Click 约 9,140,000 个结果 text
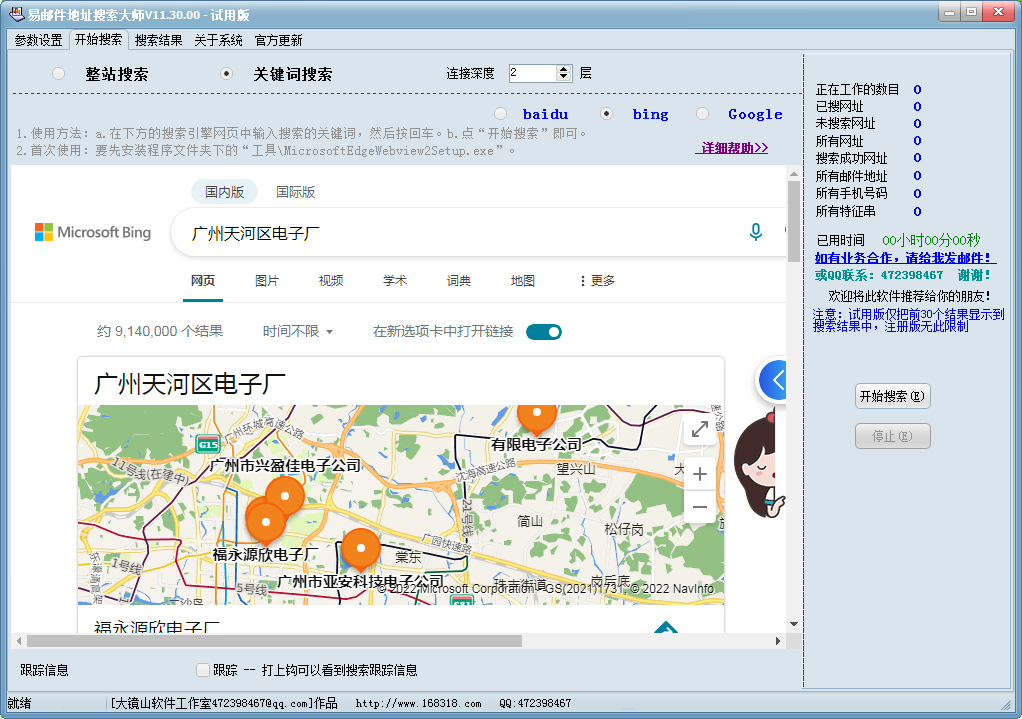The width and height of the screenshot is (1022, 719). 160,331
